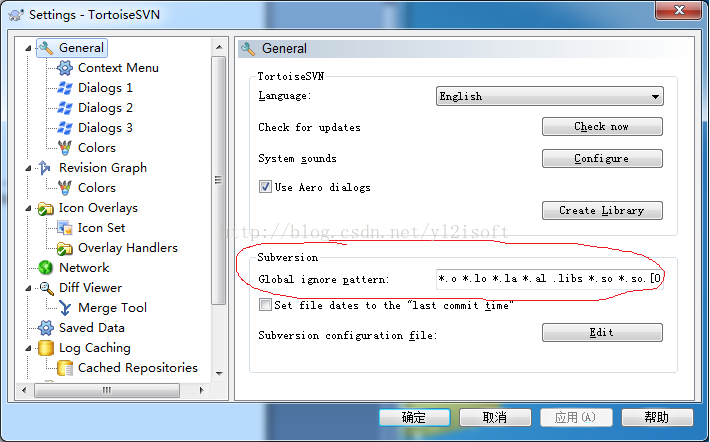This screenshot has height=442, width=710.
Task: Click the Icon Overlays folder icon
Action: (x=45, y=208)
